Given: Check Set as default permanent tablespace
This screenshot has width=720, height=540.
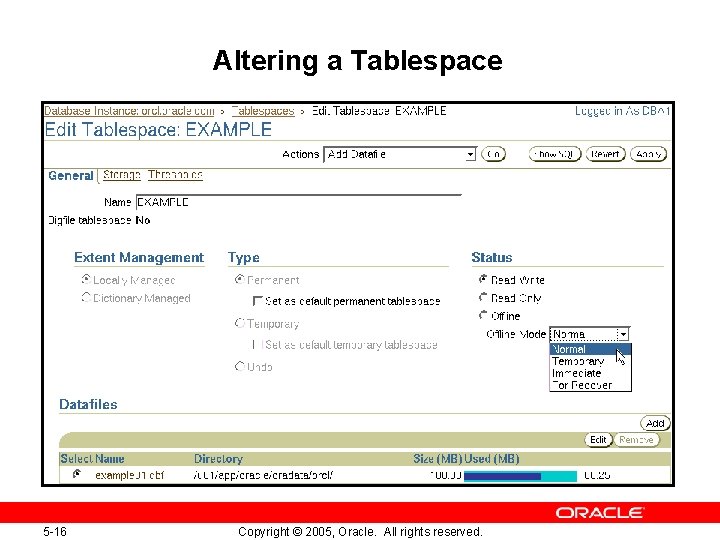Looking at the screenshot, I should 257,301.
